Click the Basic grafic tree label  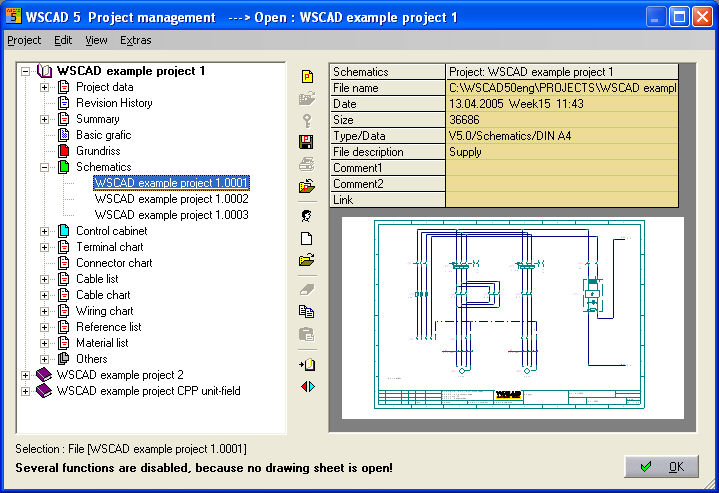pos(104,135)
